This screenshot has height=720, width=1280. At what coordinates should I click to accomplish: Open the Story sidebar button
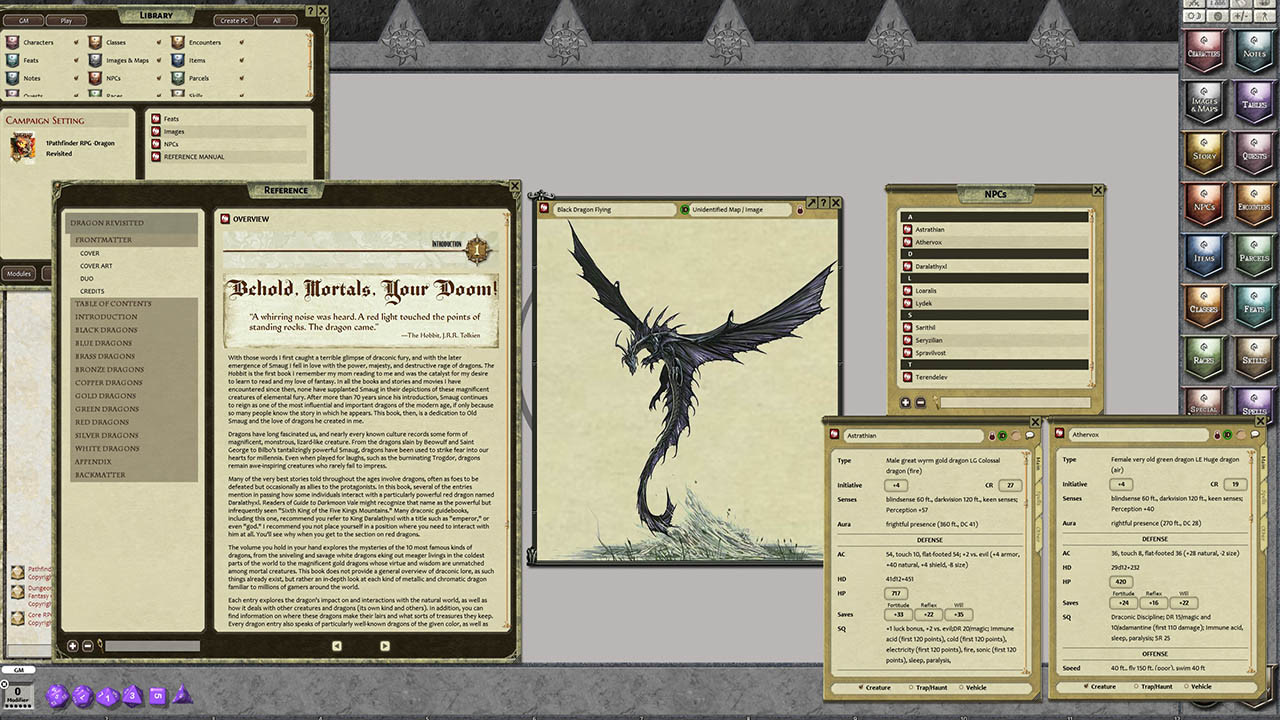(1205, 152)
